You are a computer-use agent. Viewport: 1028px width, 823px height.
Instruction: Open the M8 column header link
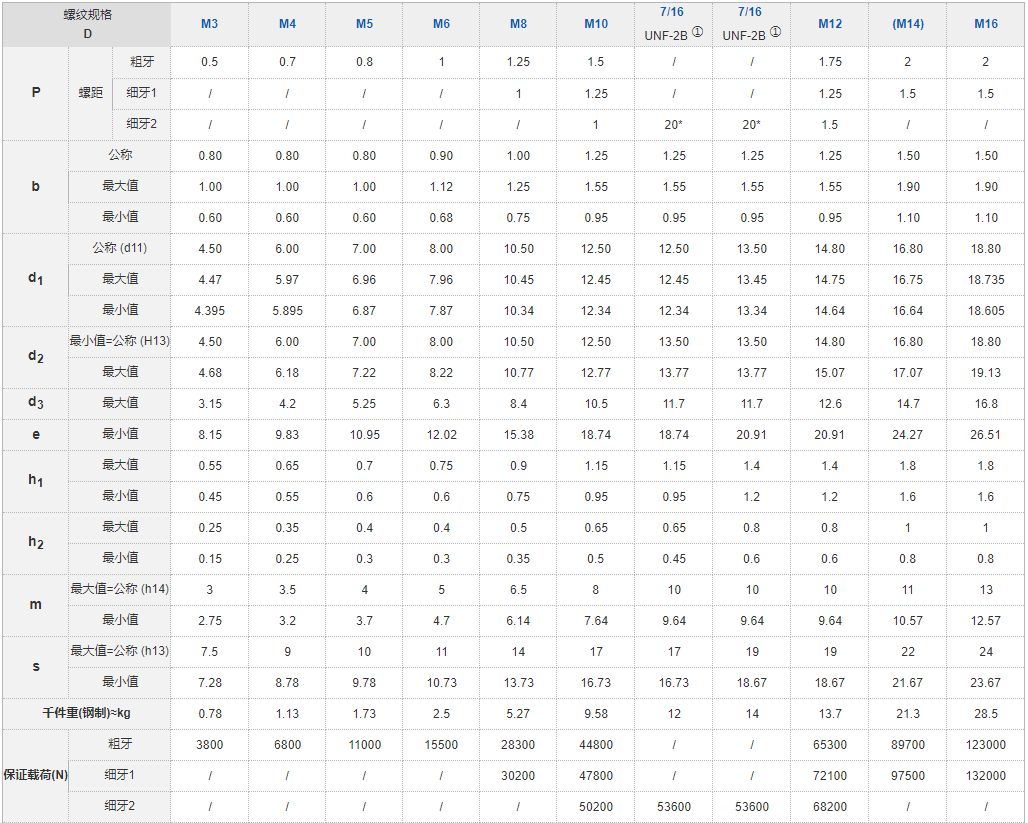[519, 24]
